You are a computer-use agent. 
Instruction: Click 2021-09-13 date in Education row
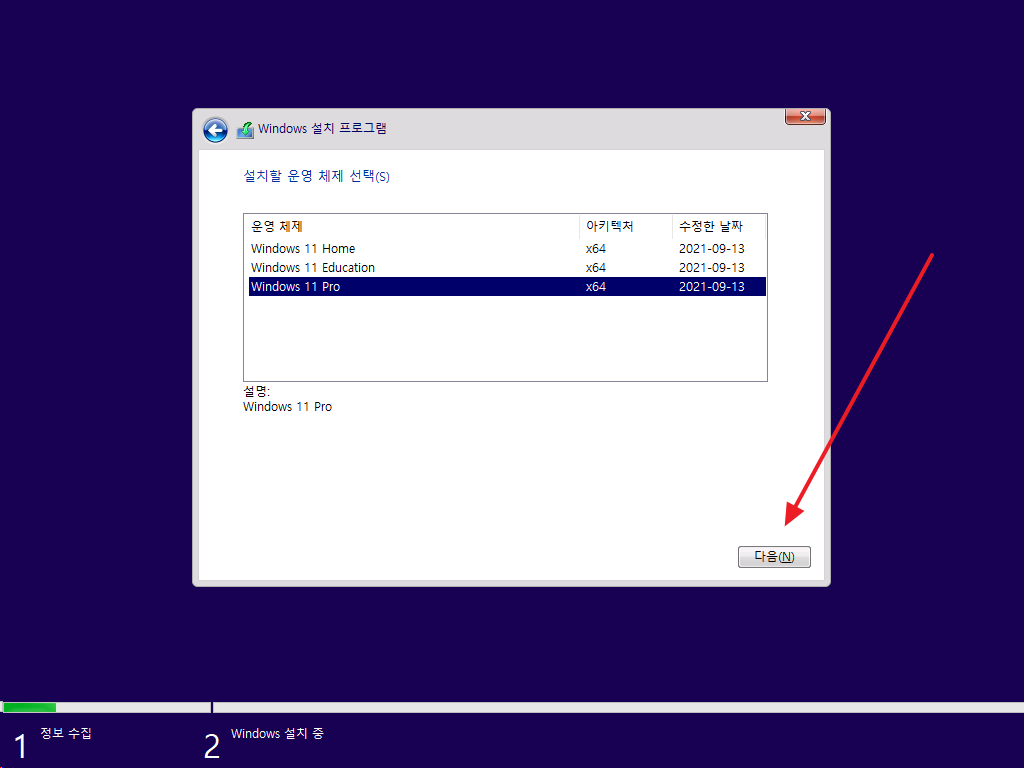click(x=711, y=268)
